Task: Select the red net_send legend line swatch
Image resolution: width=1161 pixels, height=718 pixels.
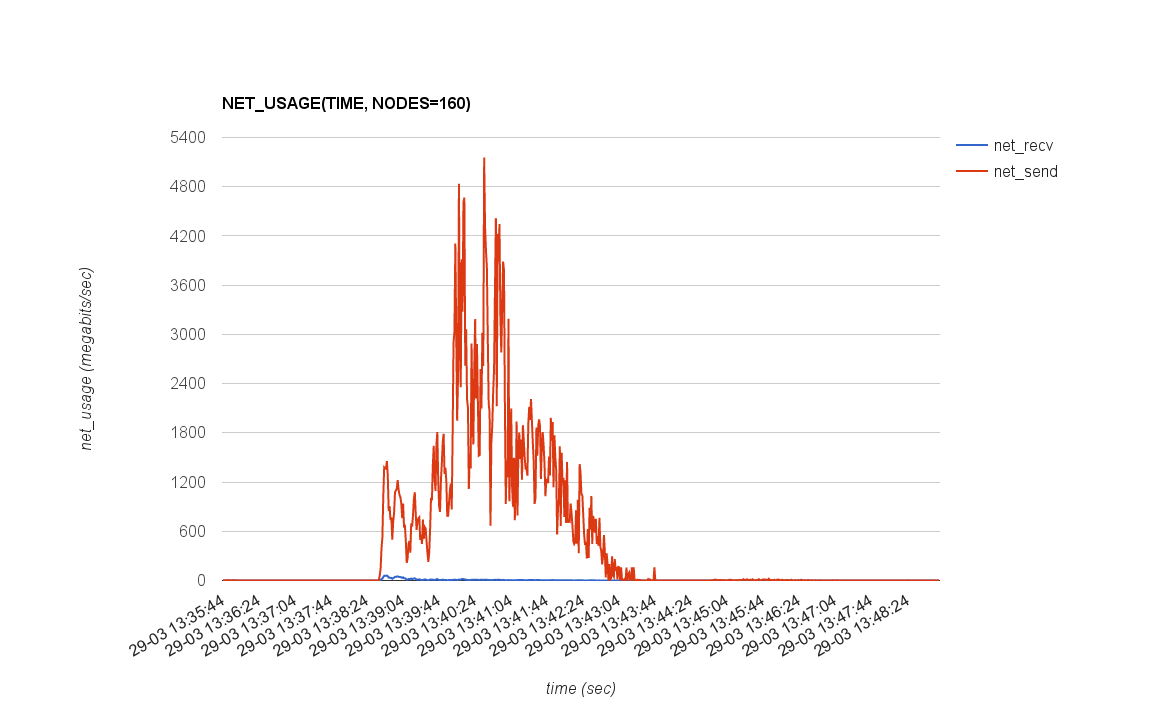Action: [x=970, y=172]
